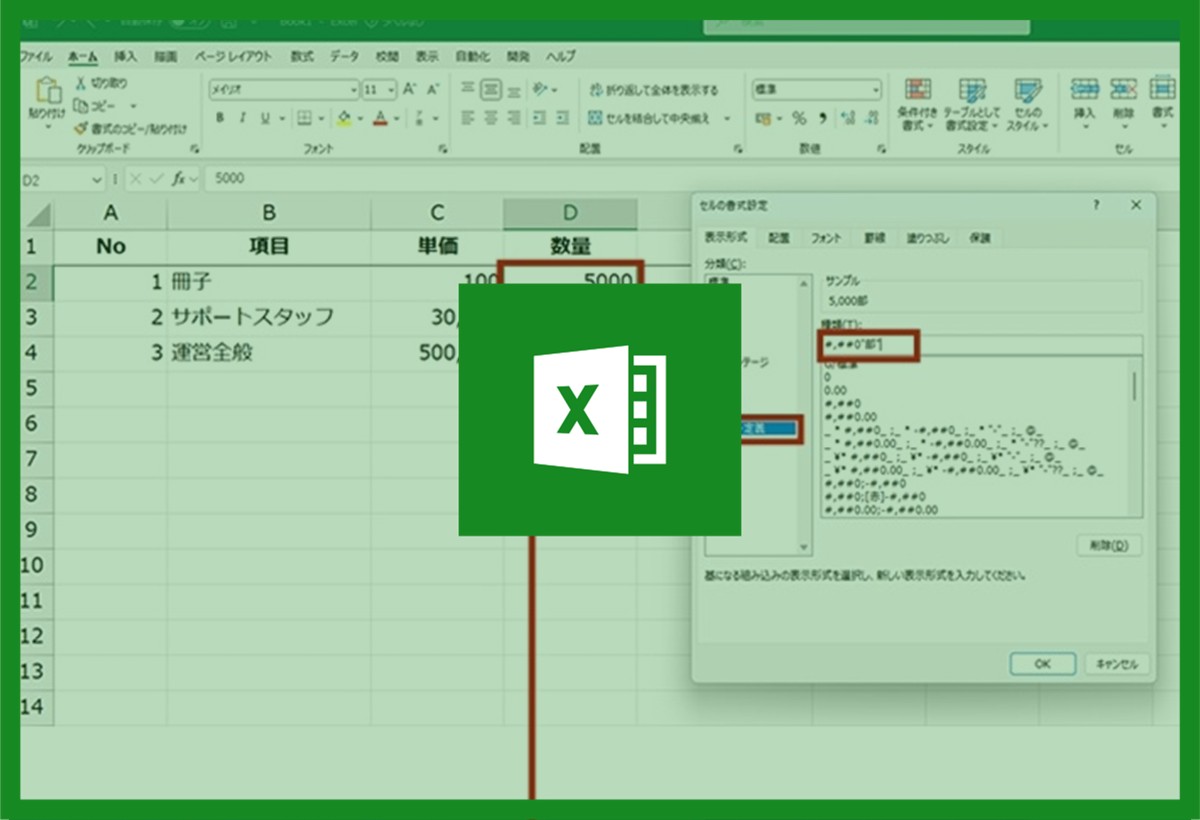The height and width of the screenshot is (820, 1200).
Task: Click OK in Format Cells dialog
Action: click(1042, 664)
